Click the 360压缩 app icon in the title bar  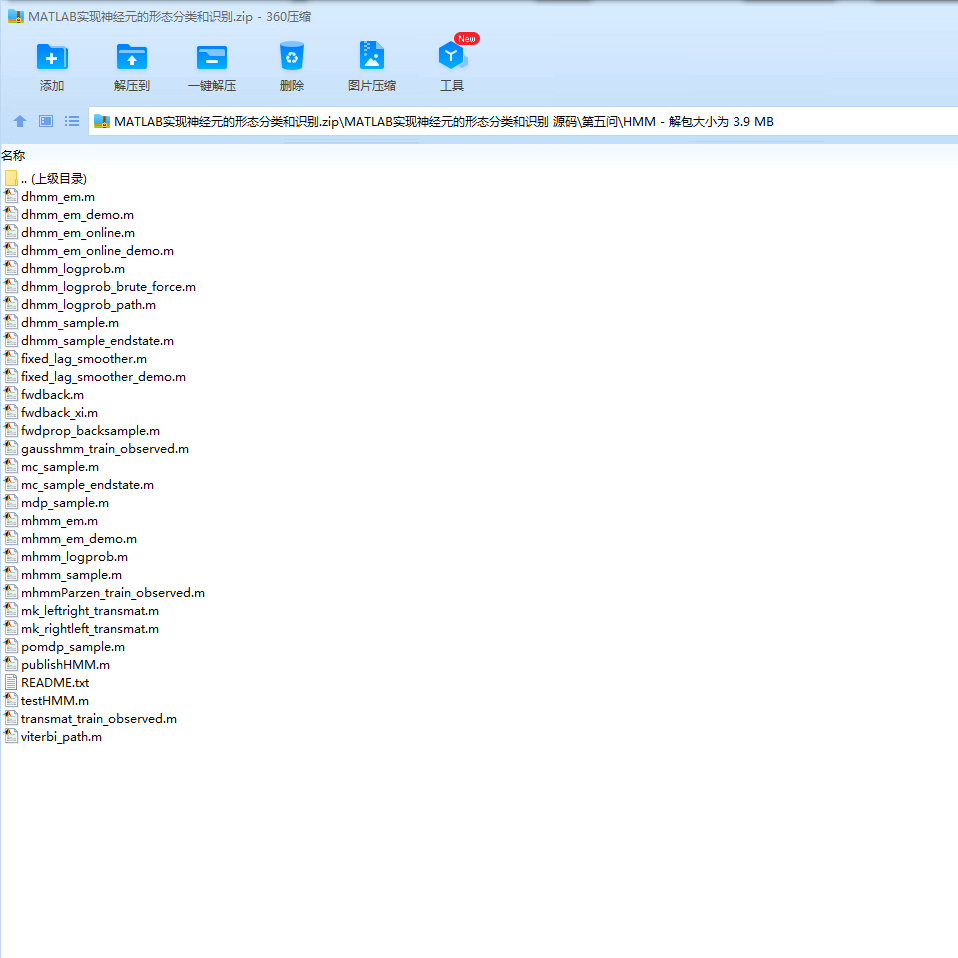(x=16, y=16)
